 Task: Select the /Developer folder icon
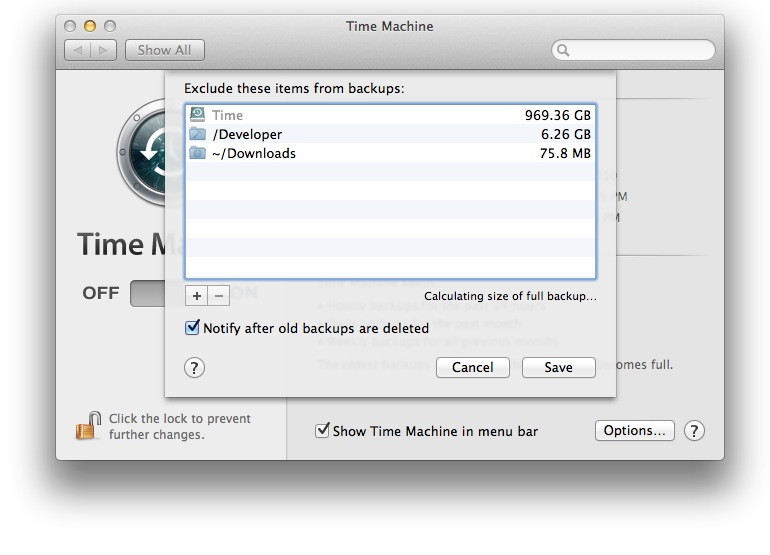[197, 134]
